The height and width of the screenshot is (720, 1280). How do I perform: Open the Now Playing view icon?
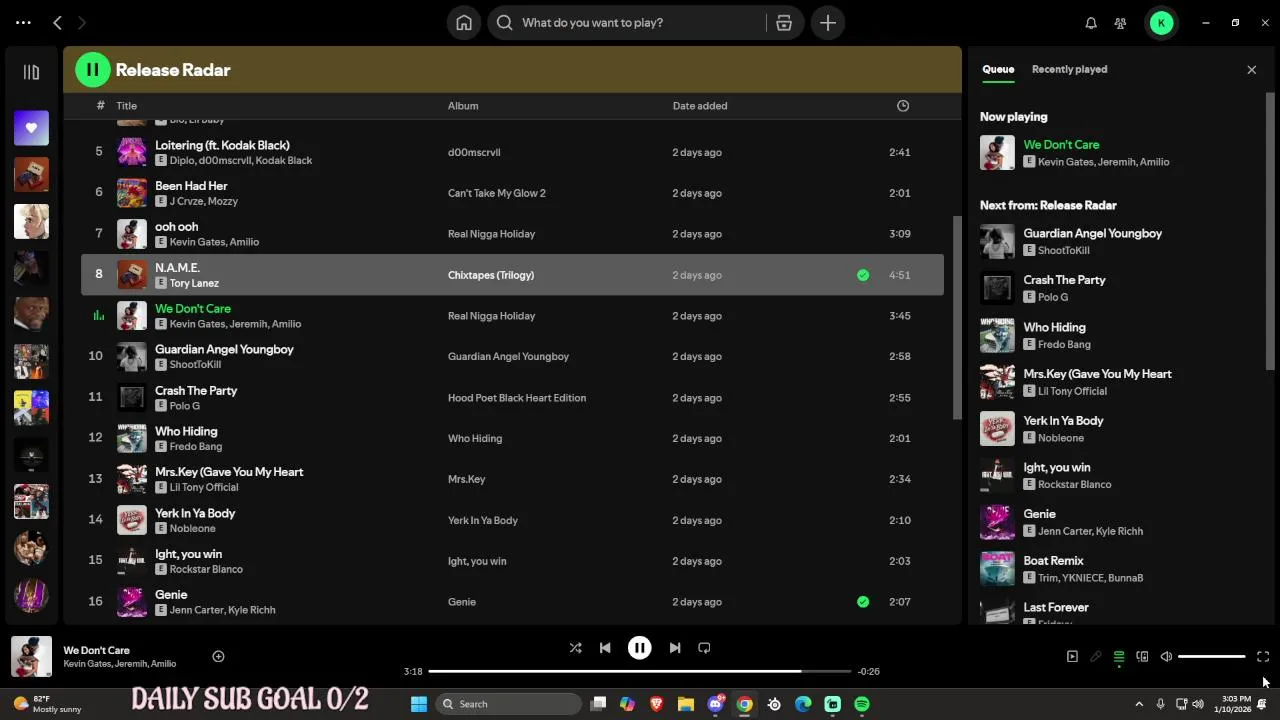click(x=1072, y=657)
